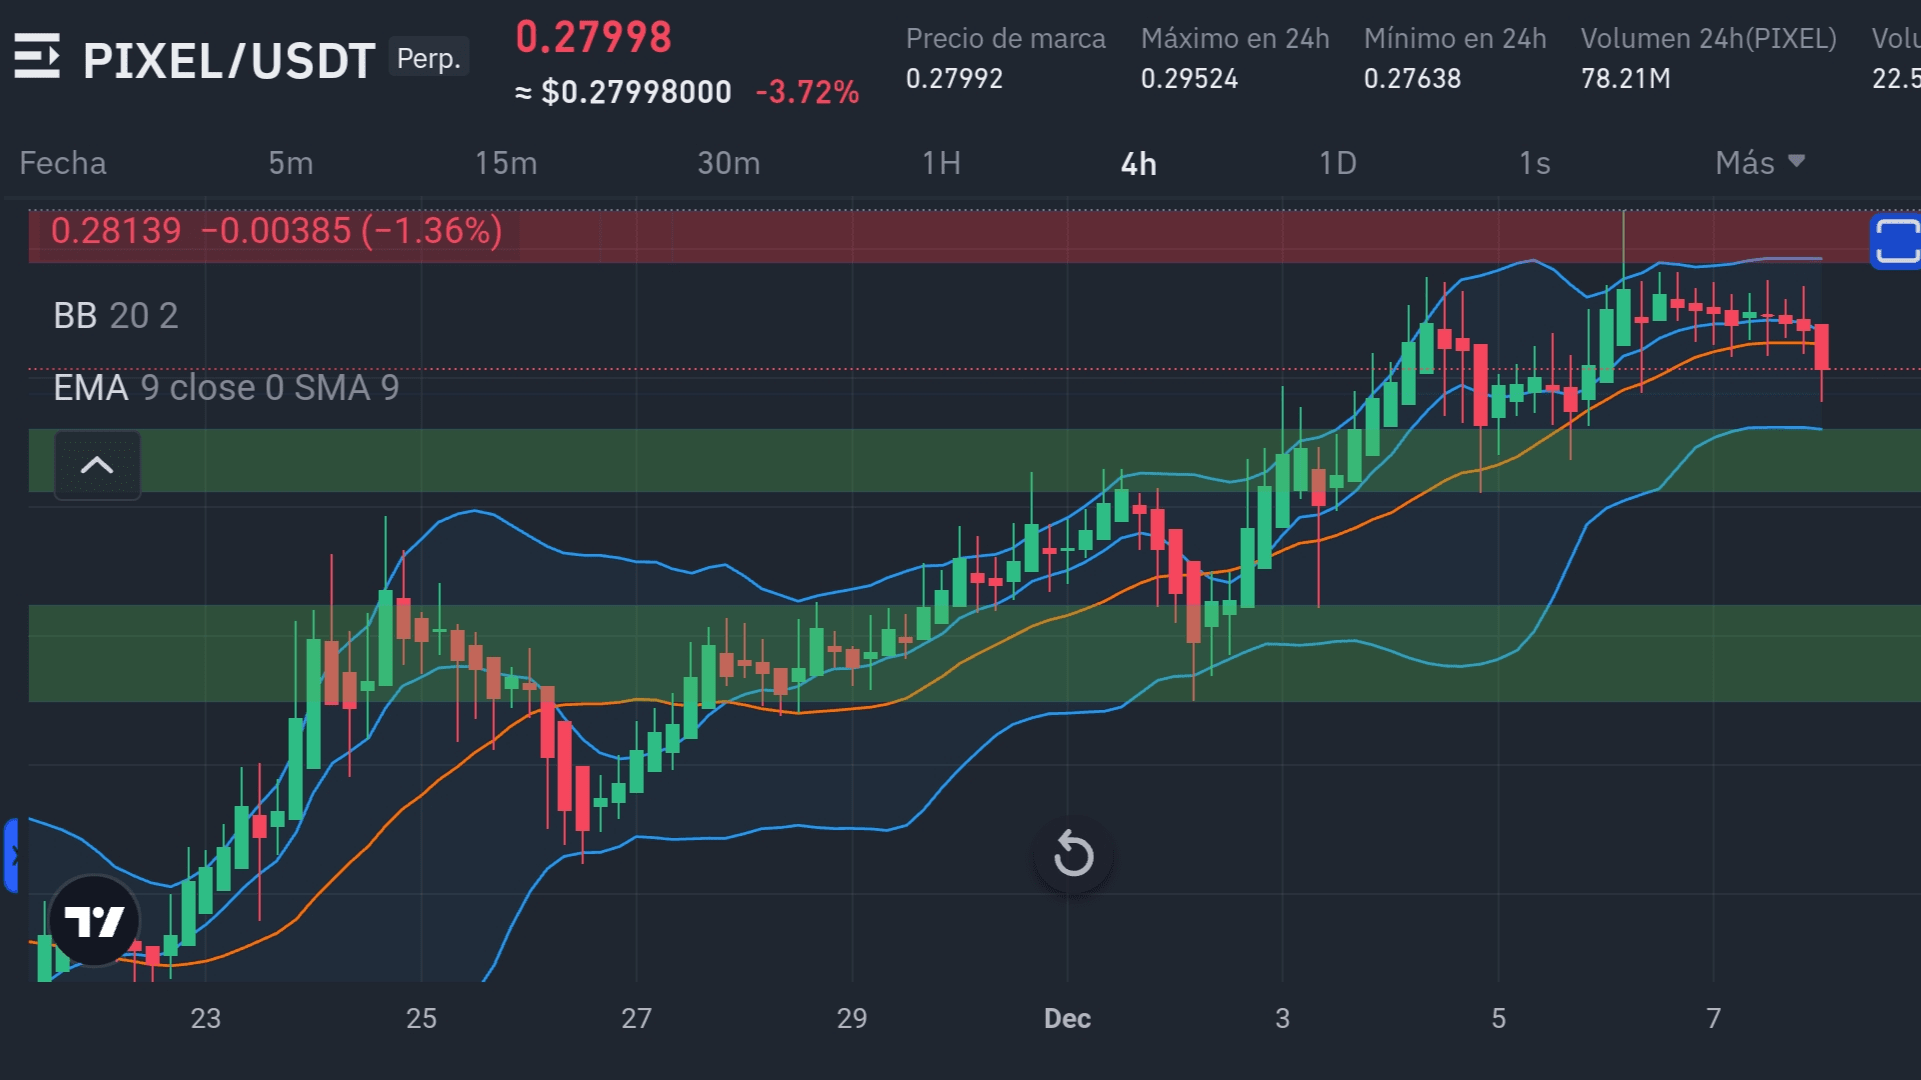The height and width of the screenshot is (1080, 1921).
Task: Click the TradingView logo icon
Action: pyautogui.click(x=94, y=920)
